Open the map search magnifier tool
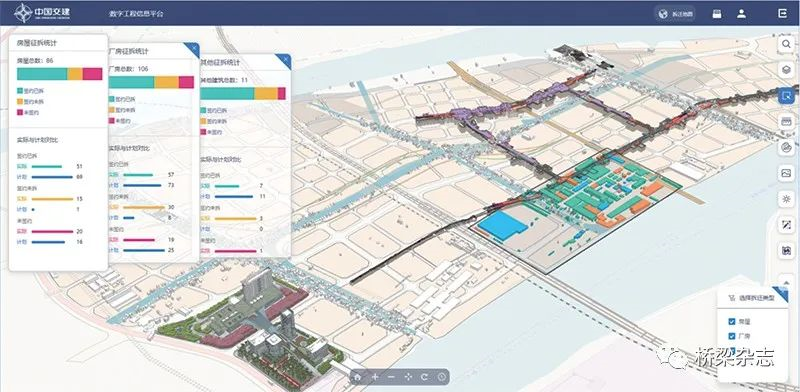 click(x=786, y=44)
